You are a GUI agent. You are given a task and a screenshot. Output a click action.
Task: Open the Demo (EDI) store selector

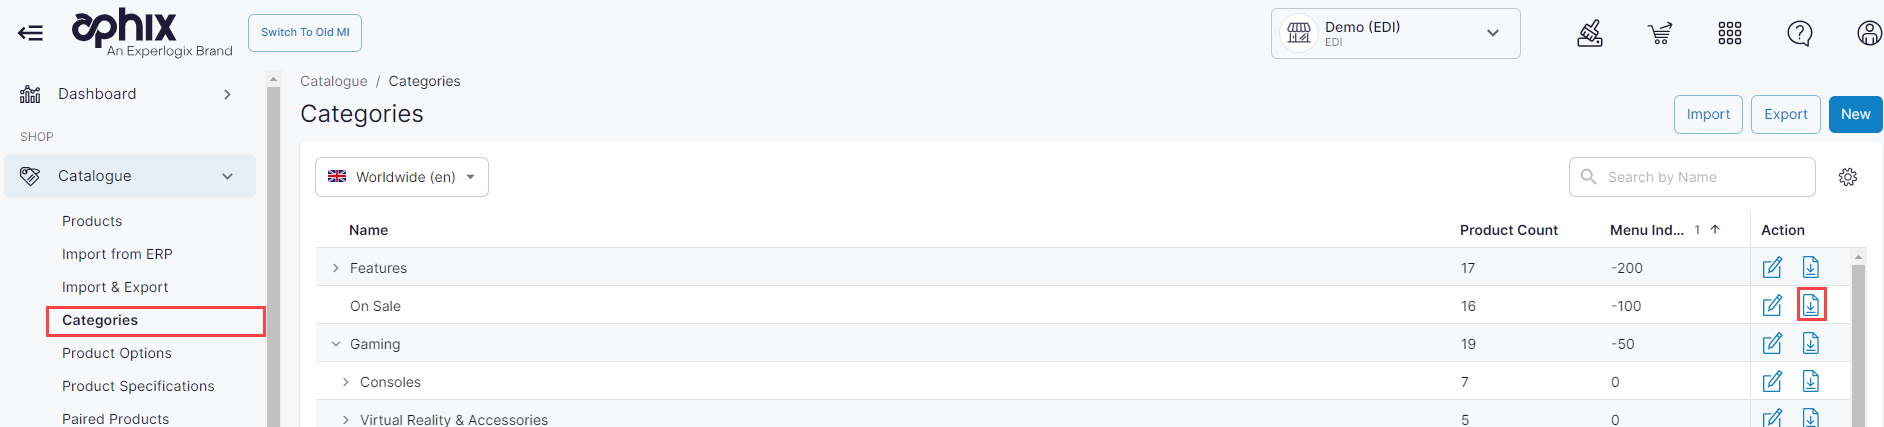[x=1395, y=34]
